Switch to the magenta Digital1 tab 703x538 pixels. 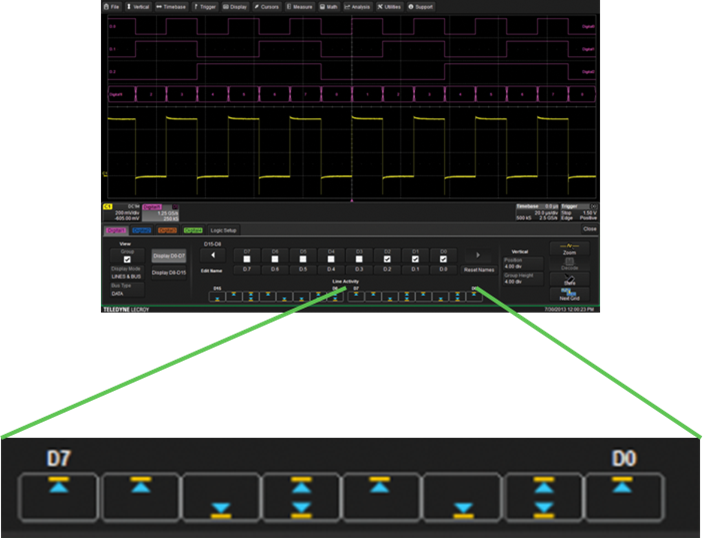pos(116,230)
